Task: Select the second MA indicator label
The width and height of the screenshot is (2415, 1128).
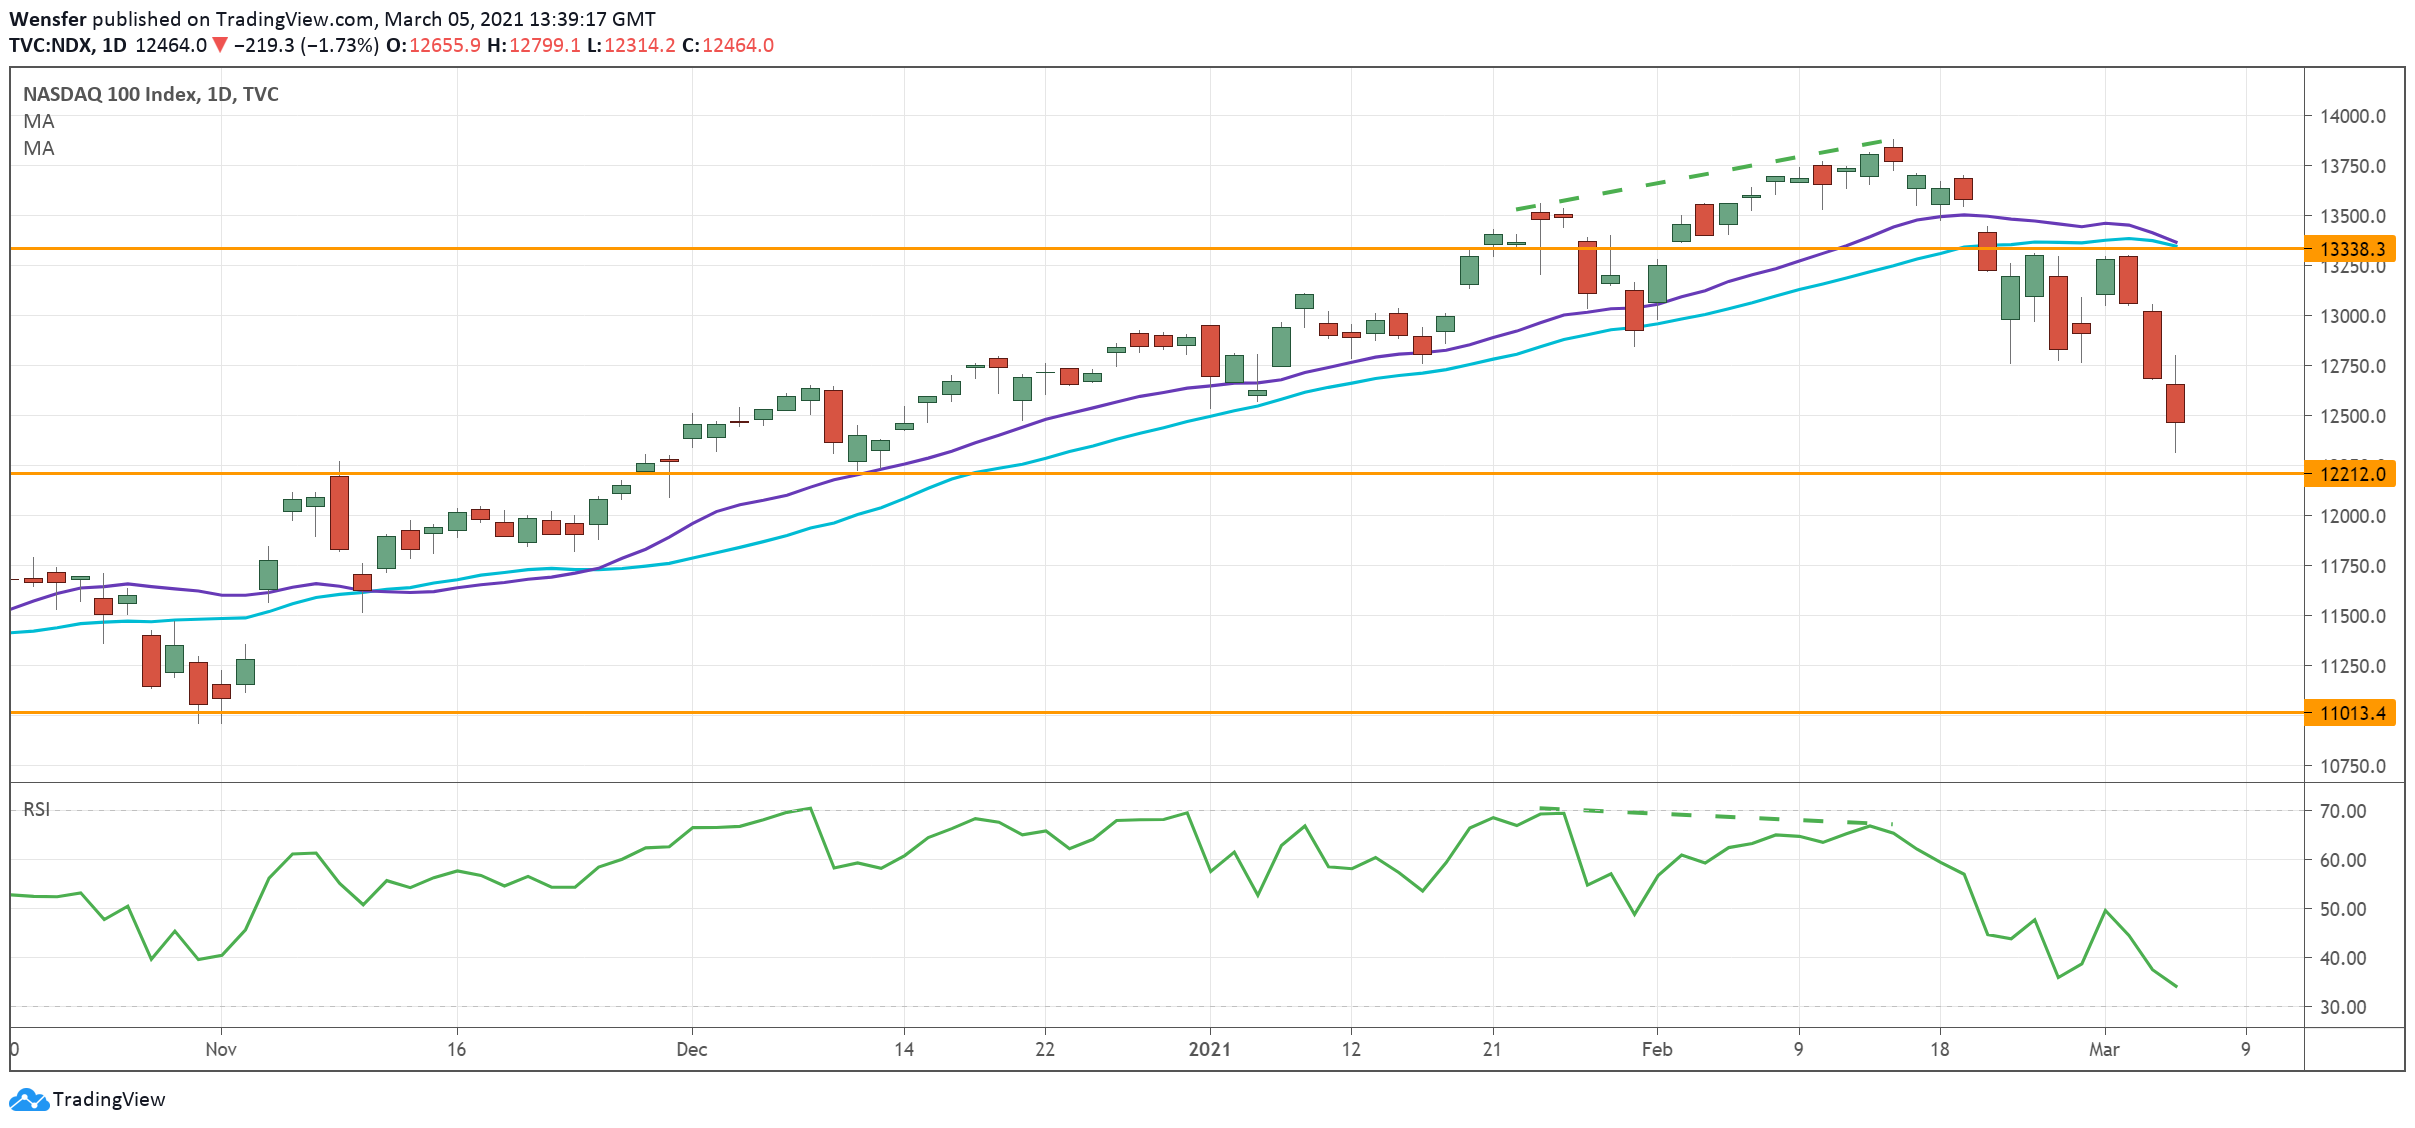Action: (x=39, y=148)
